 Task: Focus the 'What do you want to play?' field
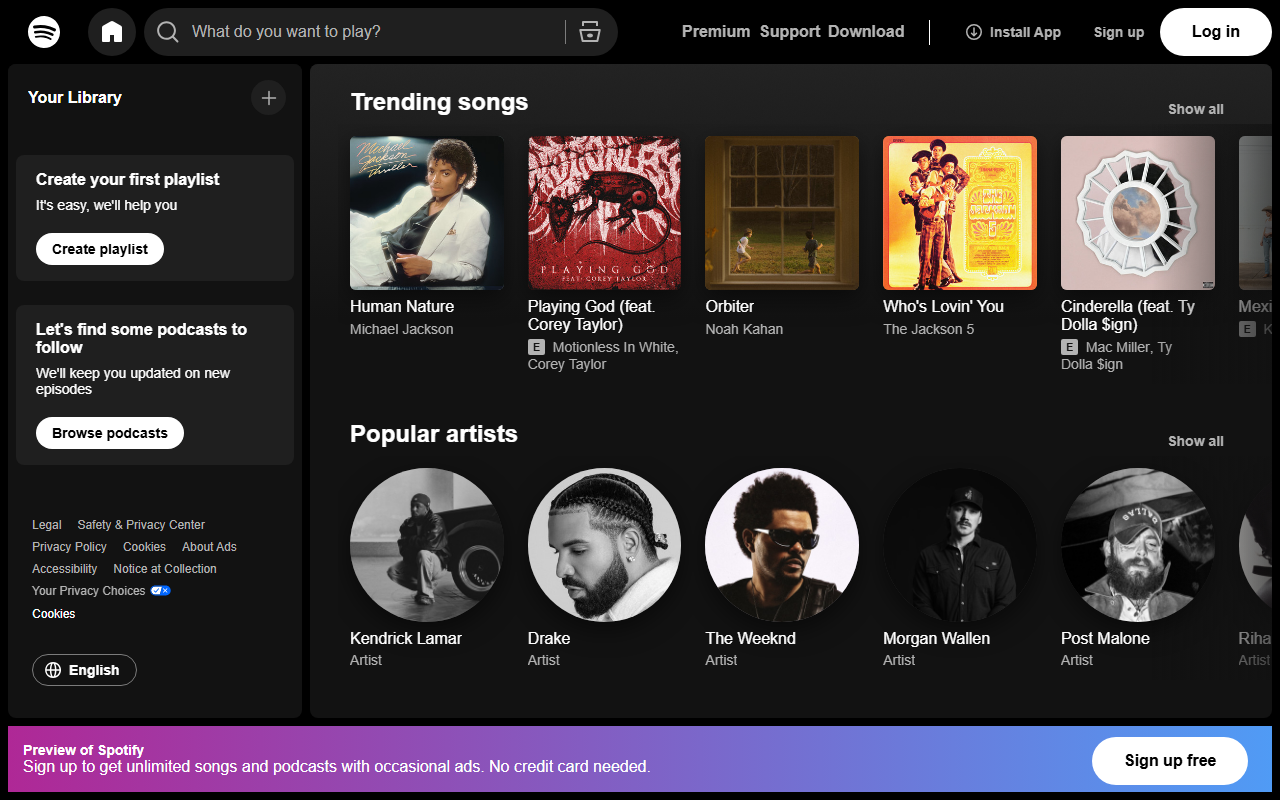[x=381, y=32]
